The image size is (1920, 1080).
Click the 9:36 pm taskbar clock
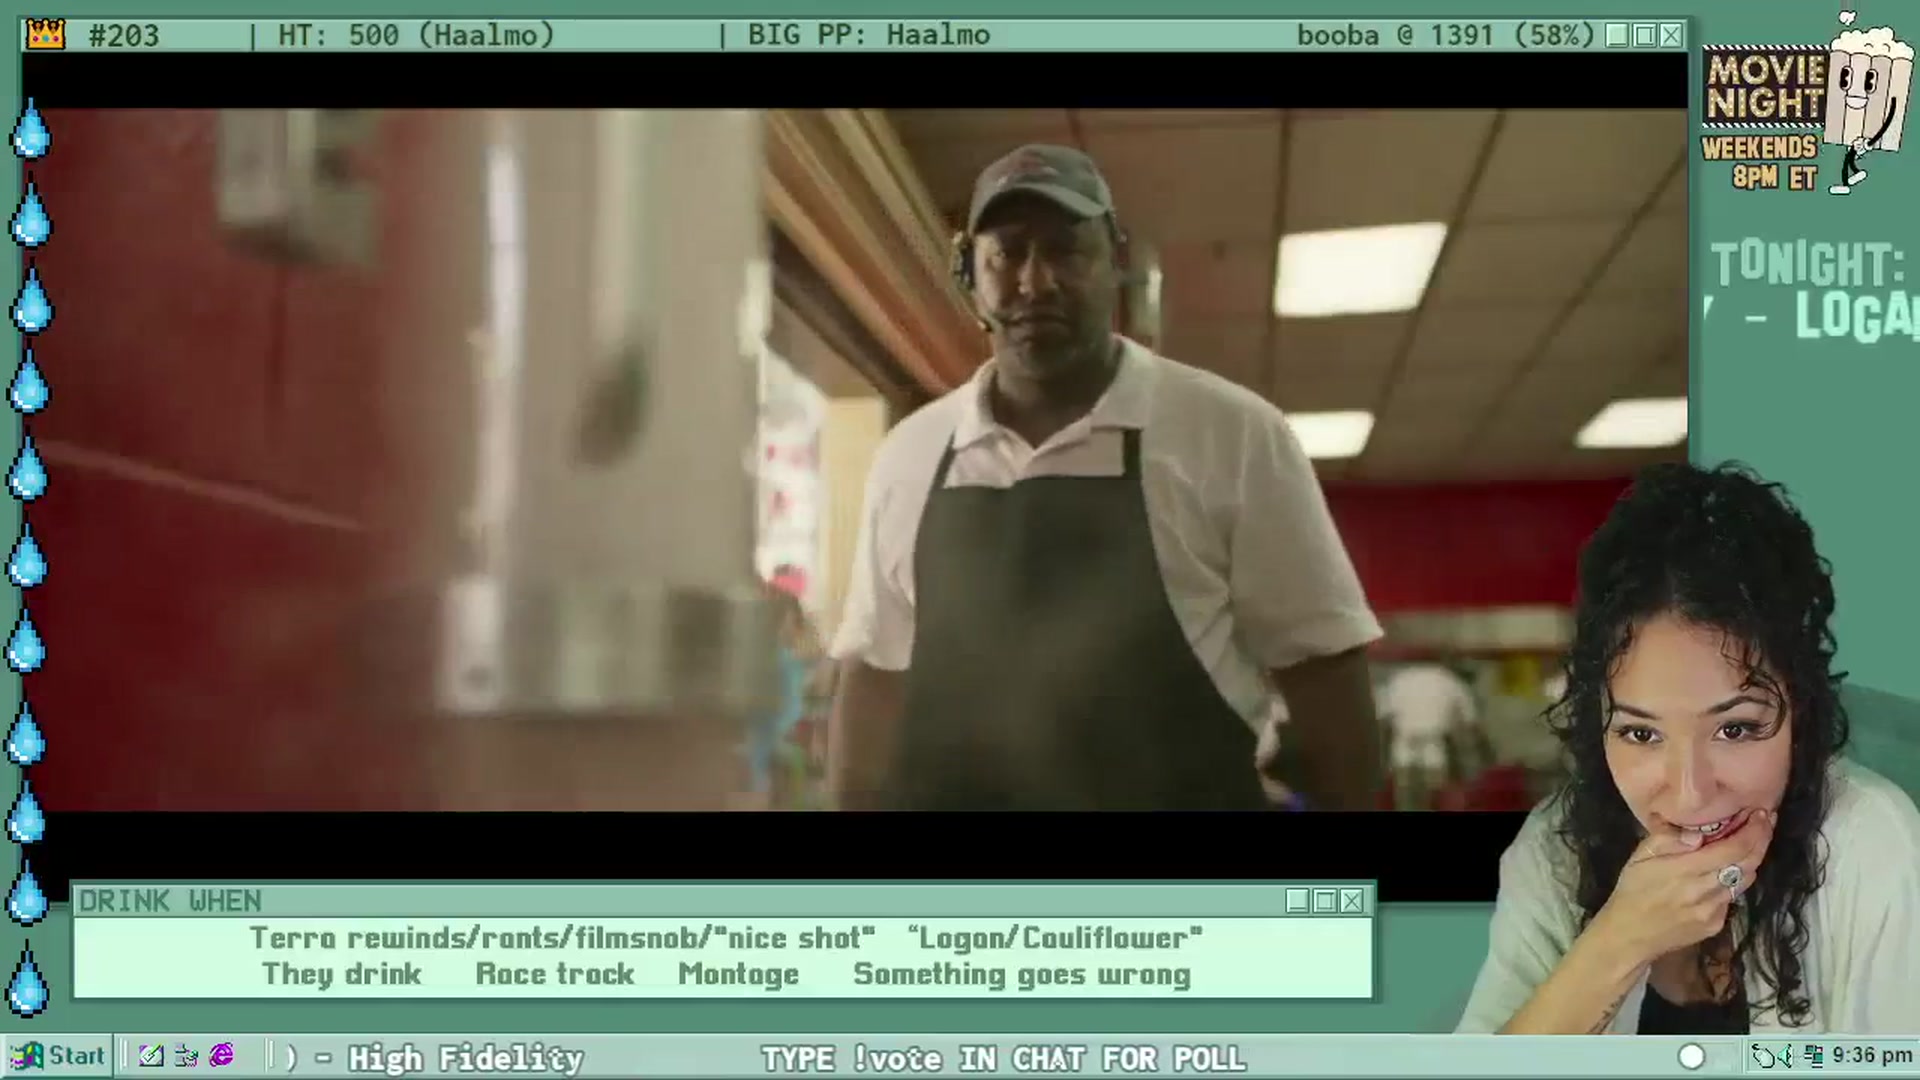[x=1872, y=1056]
